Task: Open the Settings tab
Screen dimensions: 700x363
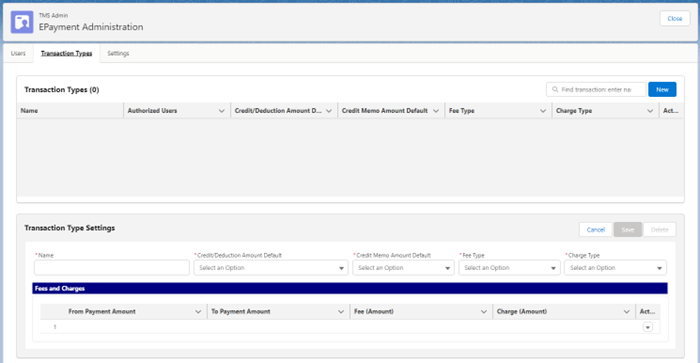Action: 118,53
